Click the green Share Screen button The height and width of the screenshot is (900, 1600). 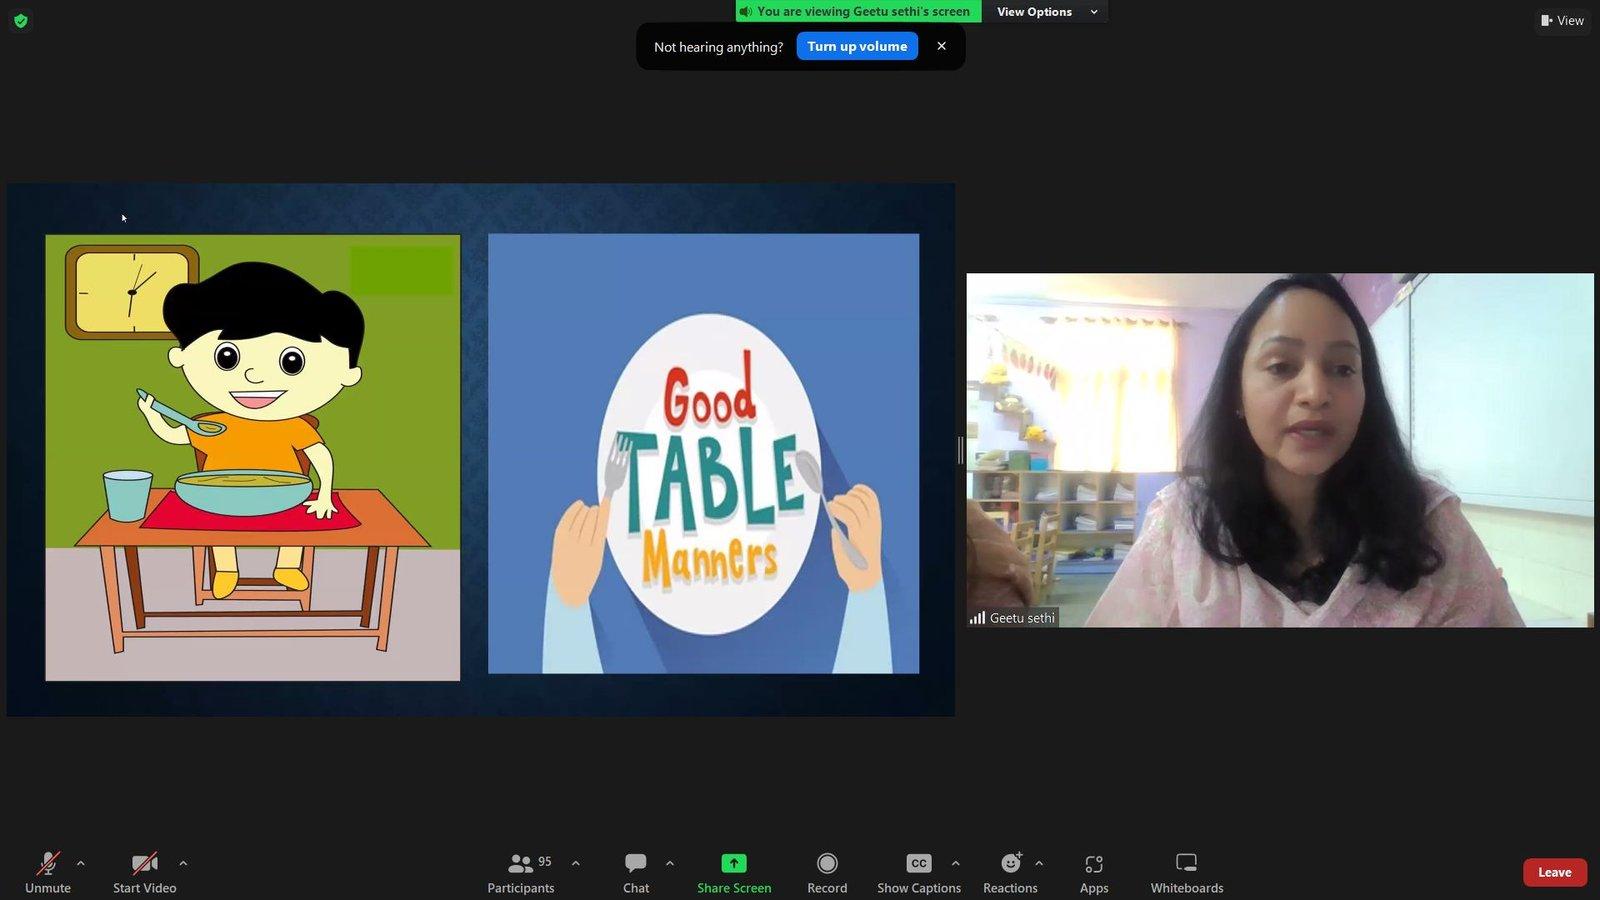click(x=734, y=872)
